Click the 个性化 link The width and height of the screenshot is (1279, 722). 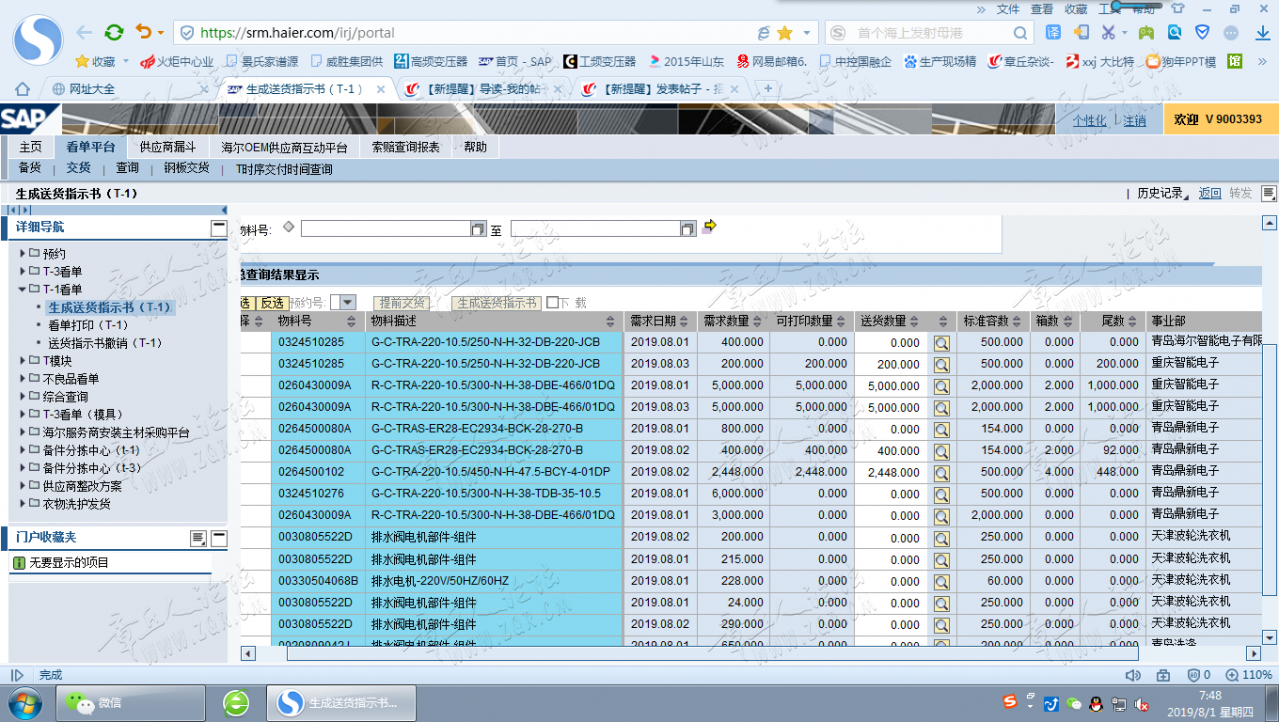point(1090,120)
